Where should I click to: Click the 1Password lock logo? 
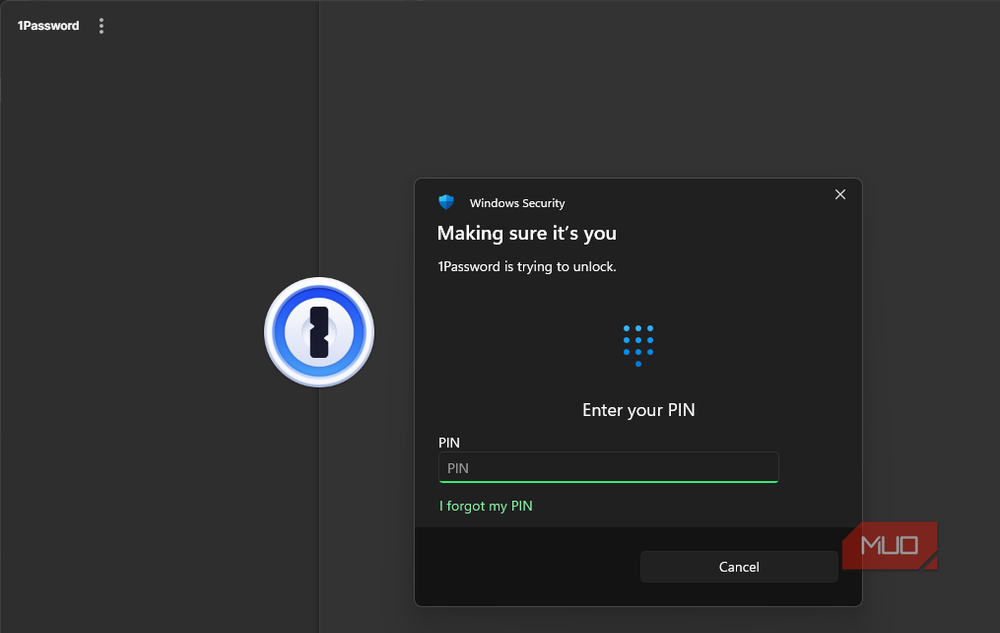click(319, 332)
